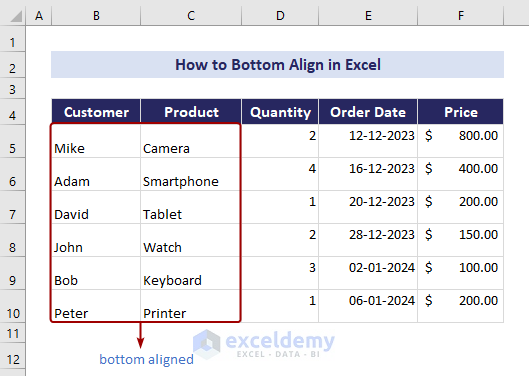Click the Price header cell
529x376 pixels.
pyautogui.click(x=461, y=112)
